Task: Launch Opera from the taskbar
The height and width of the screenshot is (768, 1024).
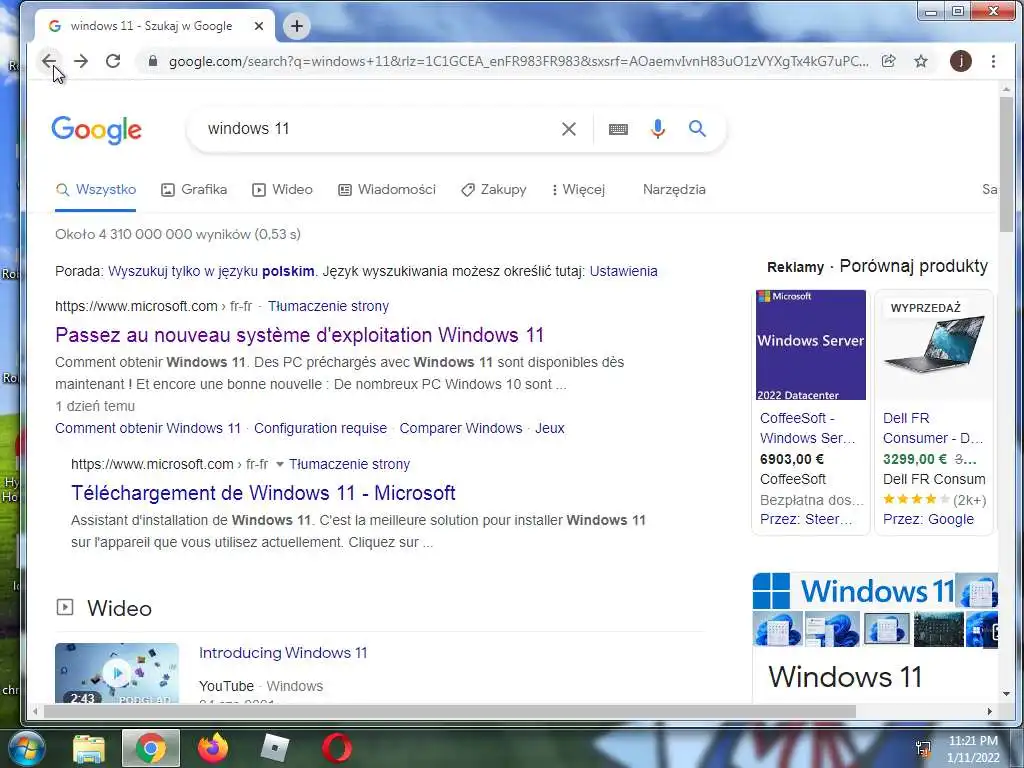Action: [337, 748]
